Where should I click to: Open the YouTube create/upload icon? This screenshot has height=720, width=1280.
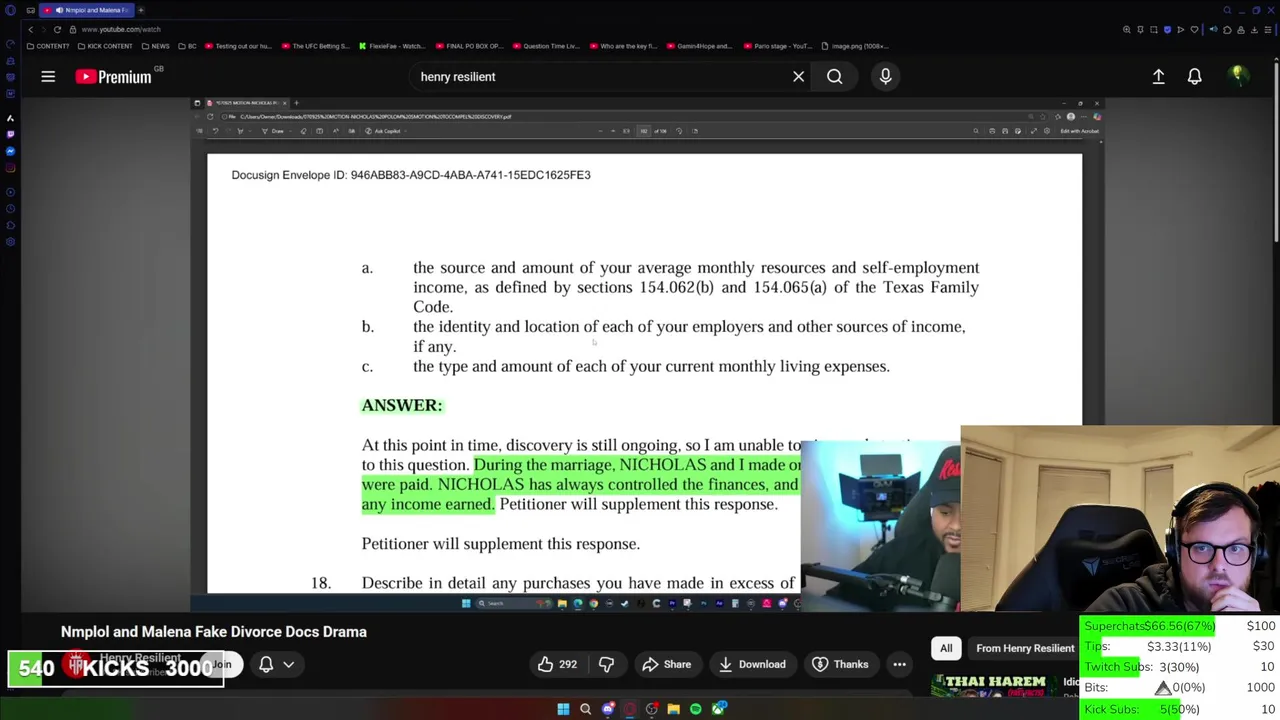coord(1158,76)
